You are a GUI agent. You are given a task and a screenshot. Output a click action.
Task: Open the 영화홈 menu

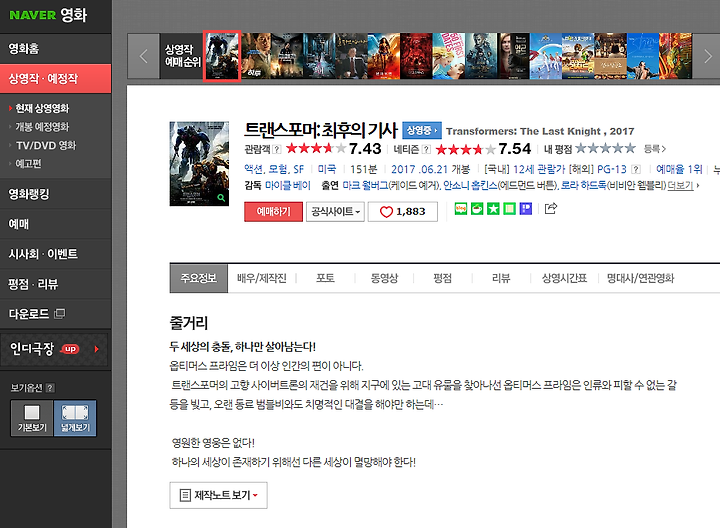tap(56, 49)
